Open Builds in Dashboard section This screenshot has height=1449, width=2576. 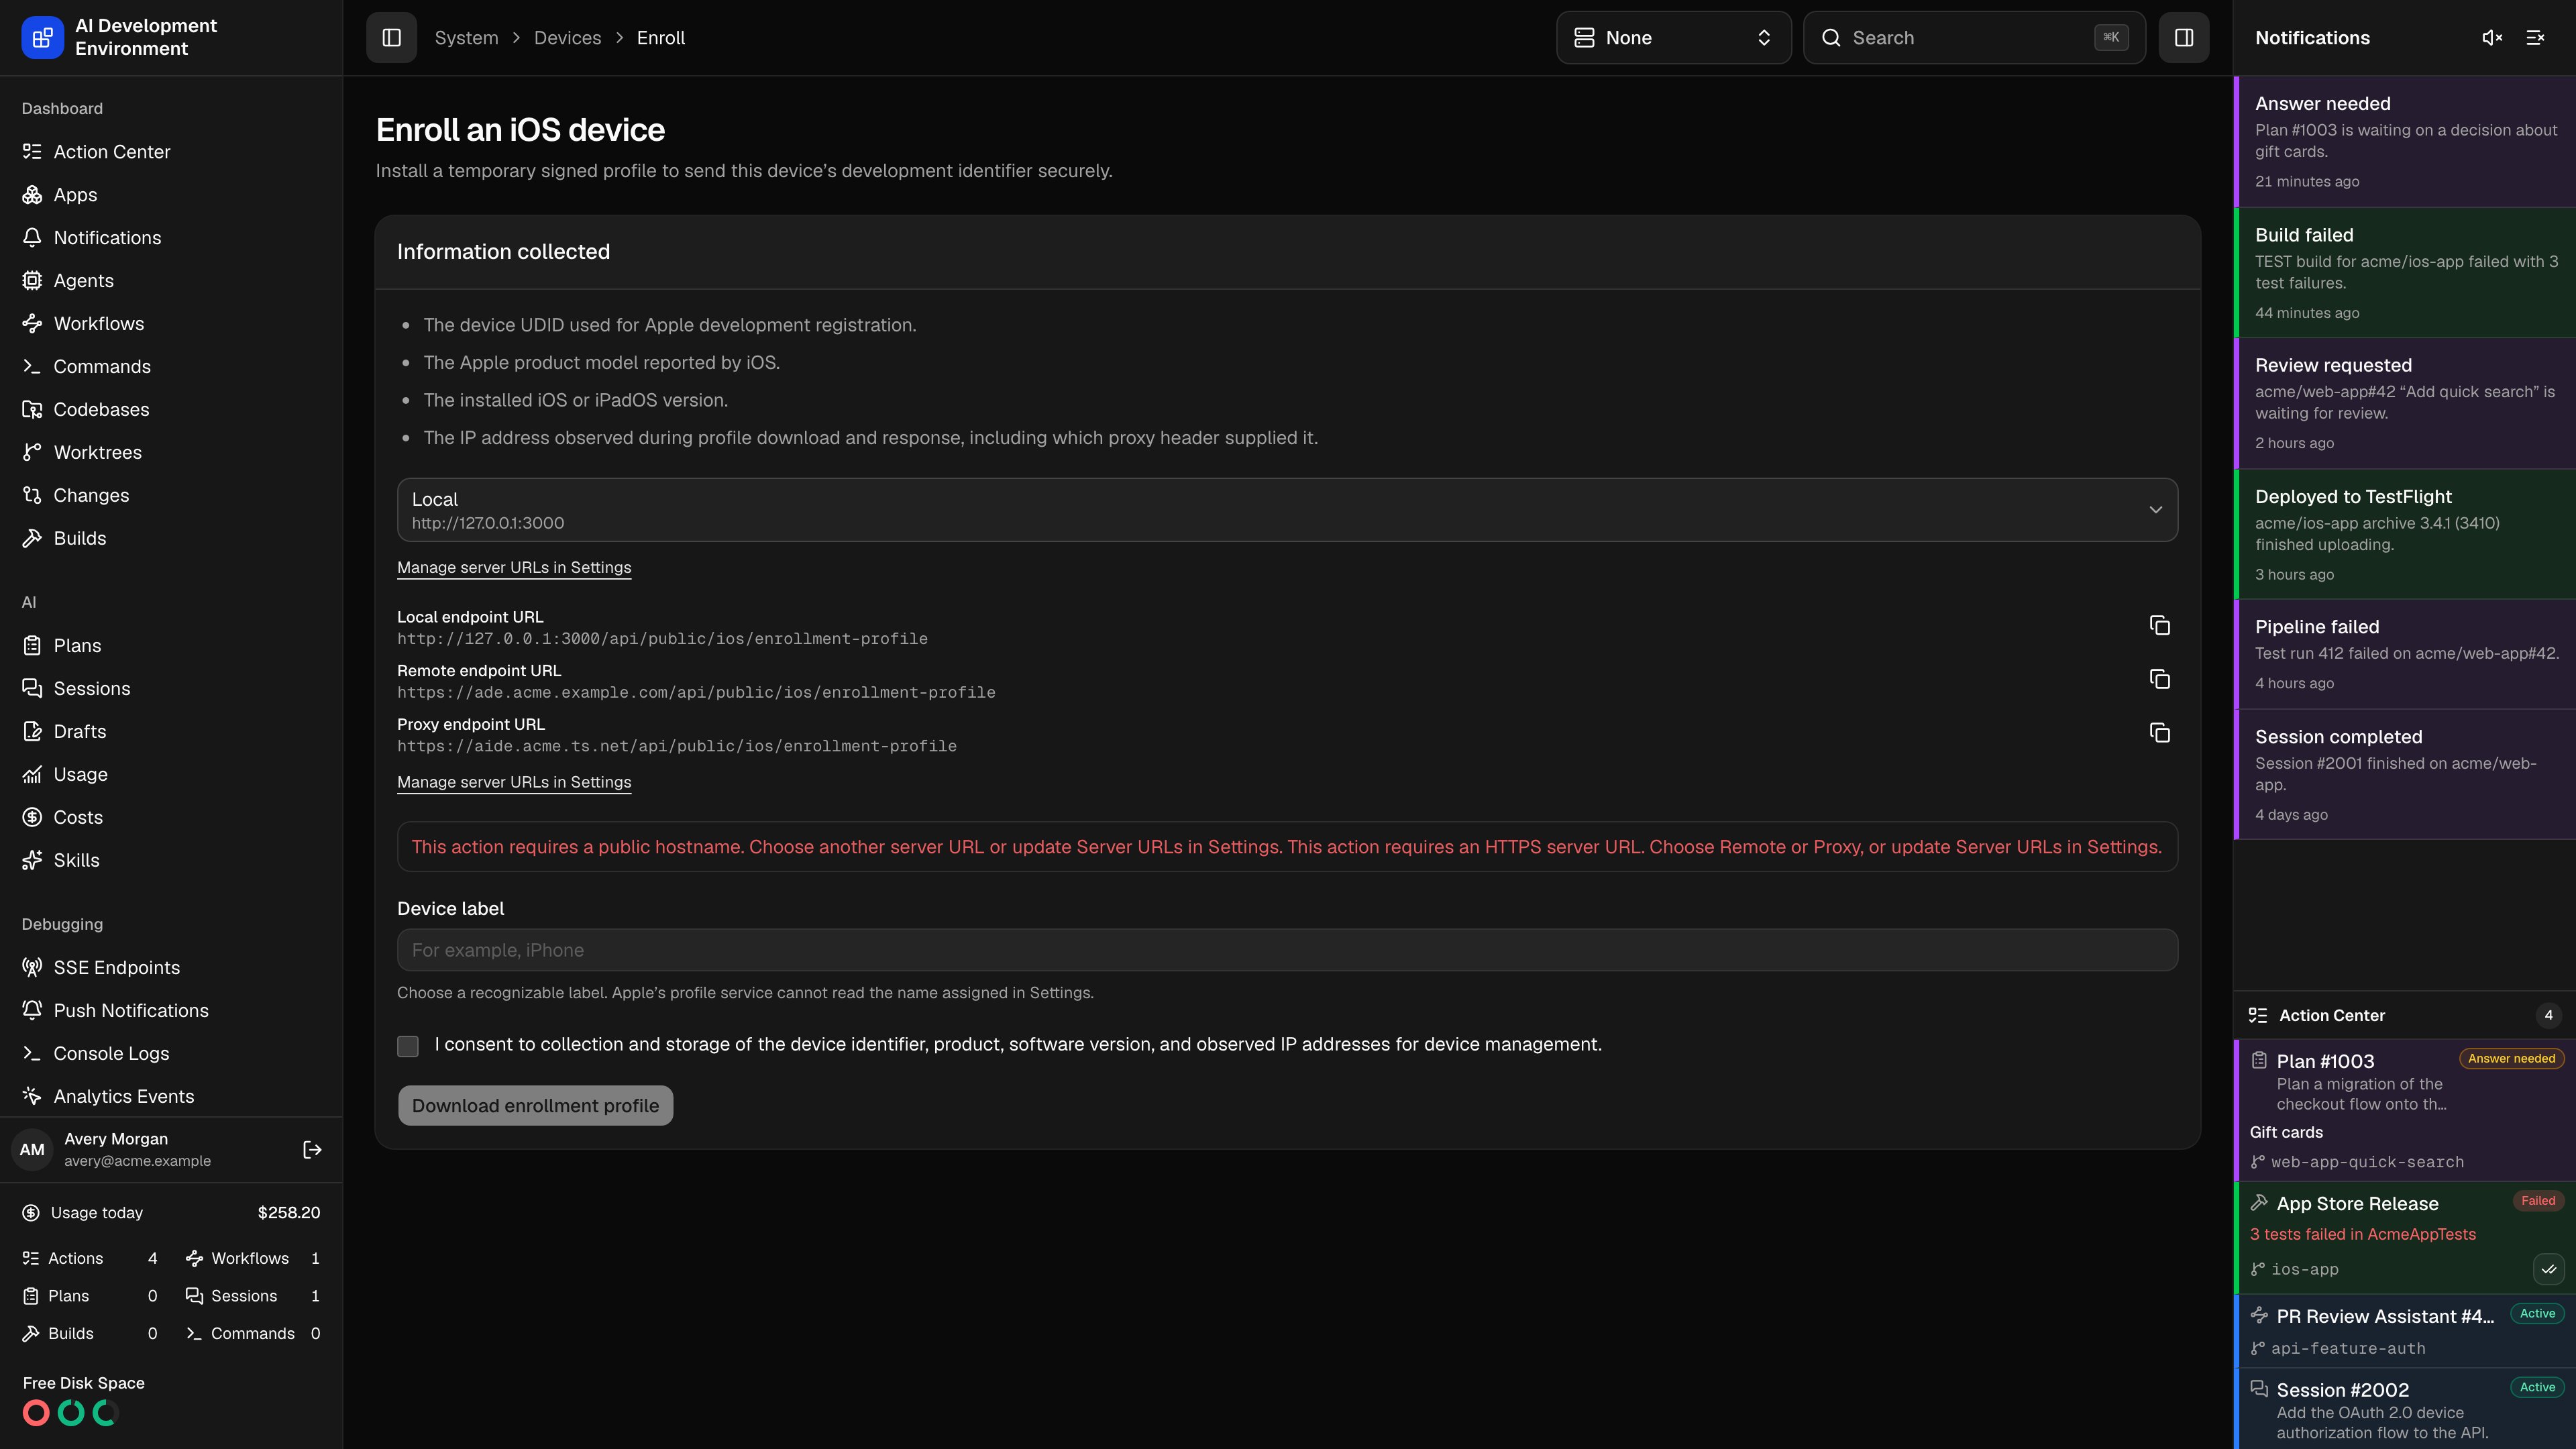171,539
